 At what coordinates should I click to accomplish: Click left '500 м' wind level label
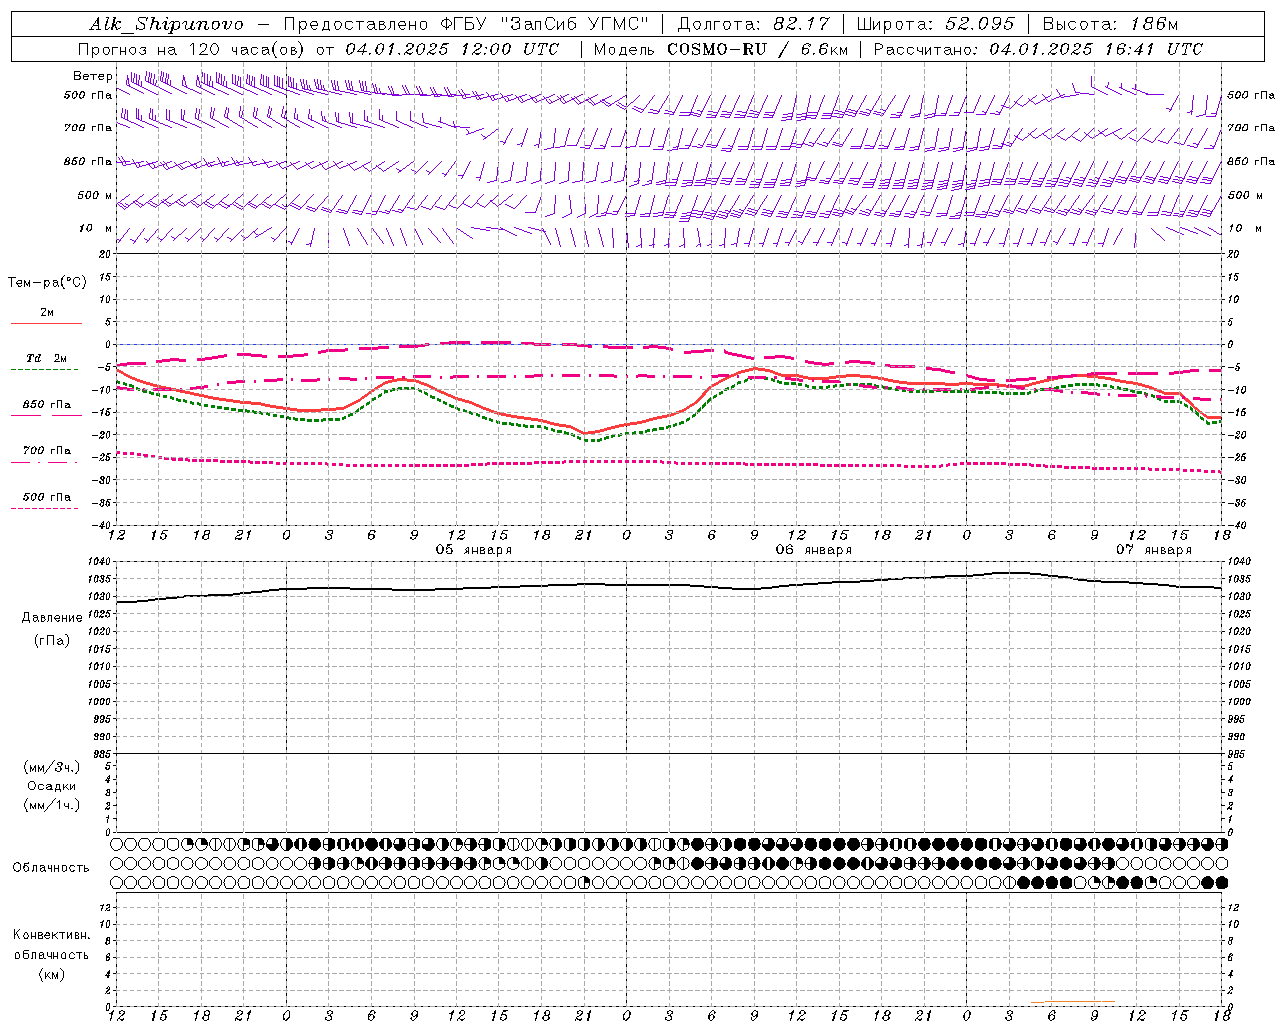tap(95, 195)
